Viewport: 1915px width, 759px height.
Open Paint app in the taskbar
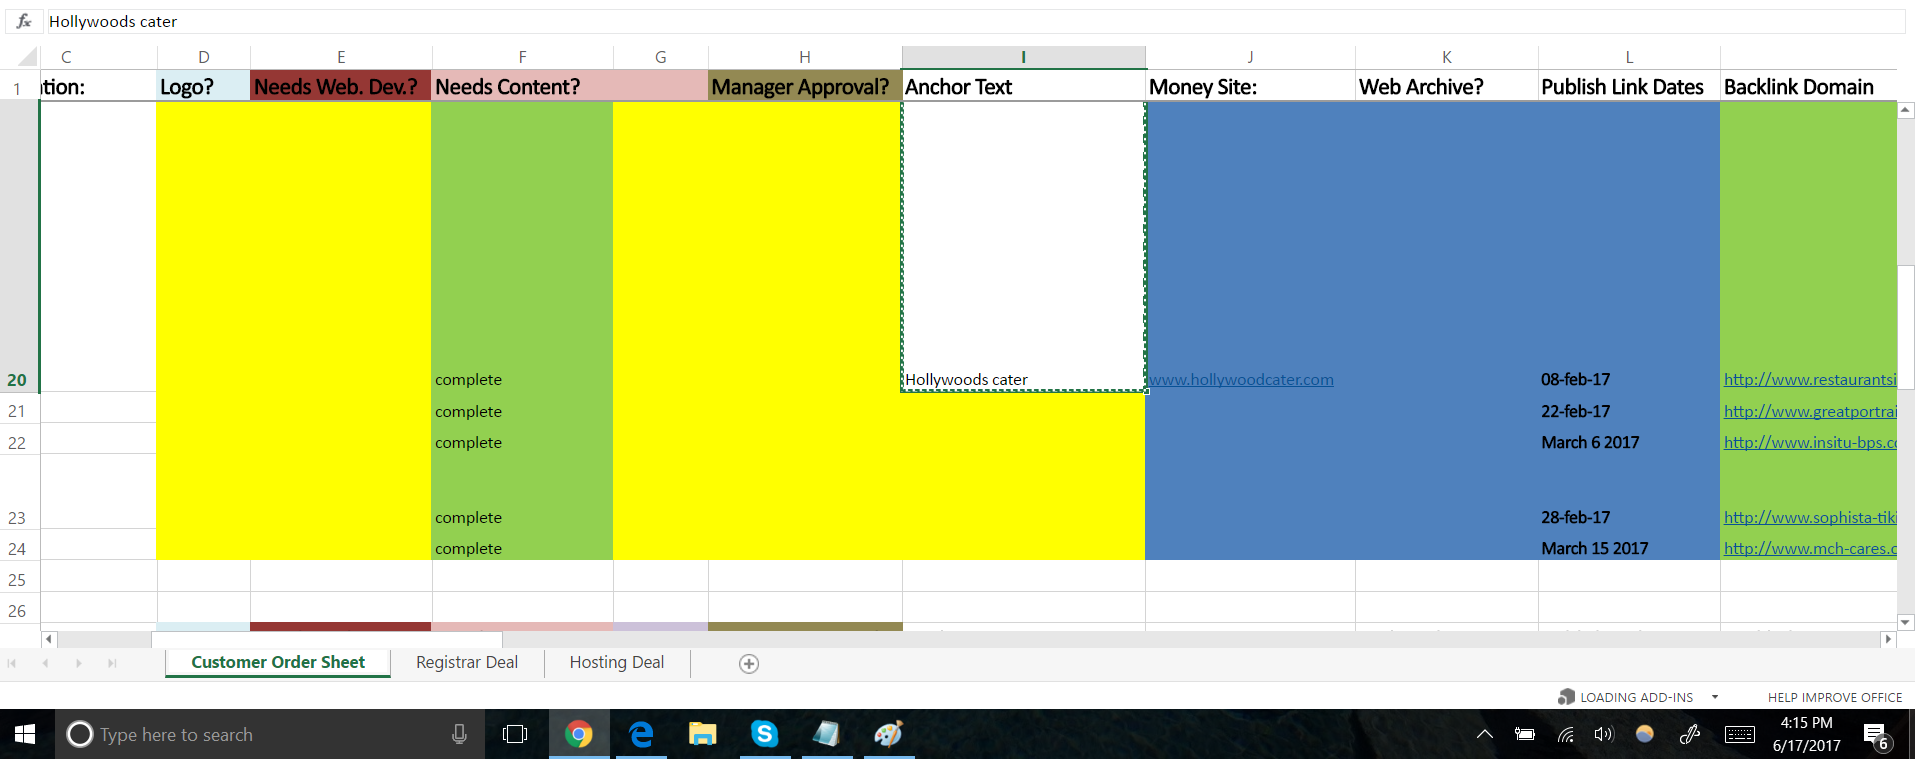pos(888,735)
